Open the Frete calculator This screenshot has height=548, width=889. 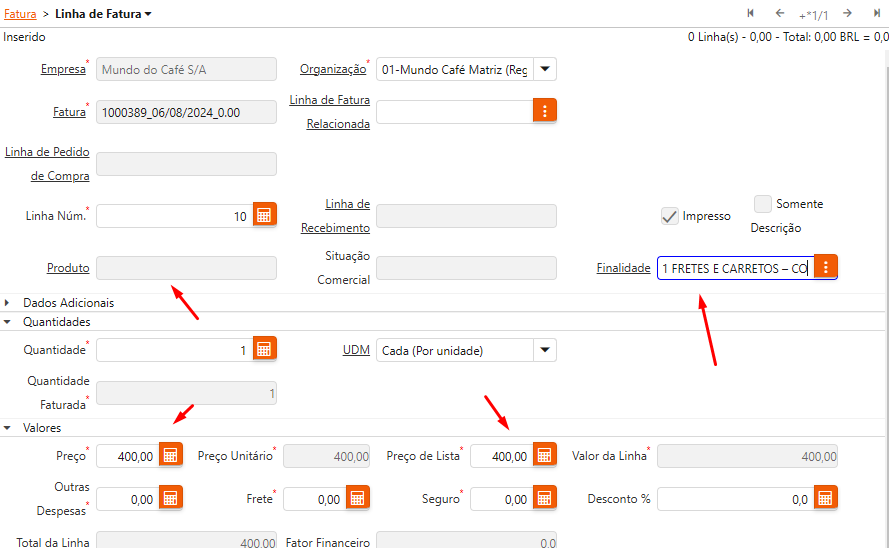click(x=357, y=498)
